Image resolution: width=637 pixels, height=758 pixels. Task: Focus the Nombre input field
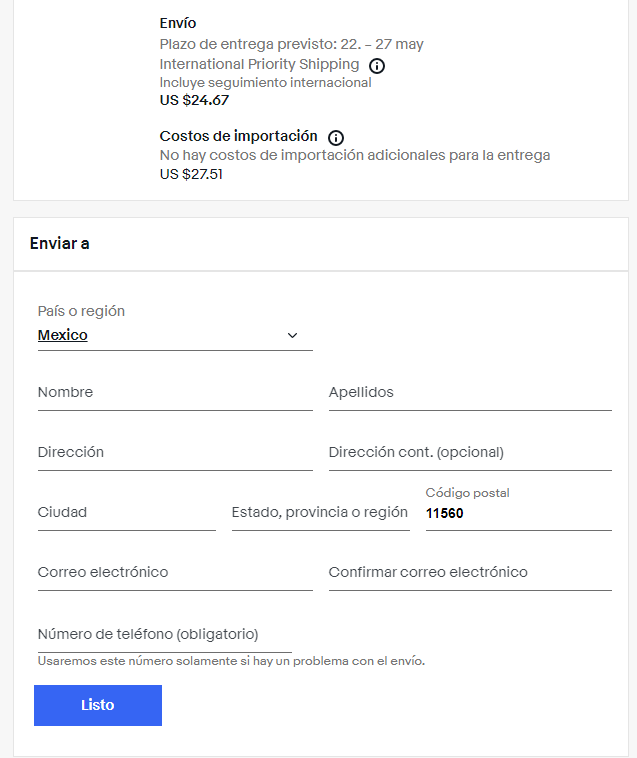click(174, 393)
